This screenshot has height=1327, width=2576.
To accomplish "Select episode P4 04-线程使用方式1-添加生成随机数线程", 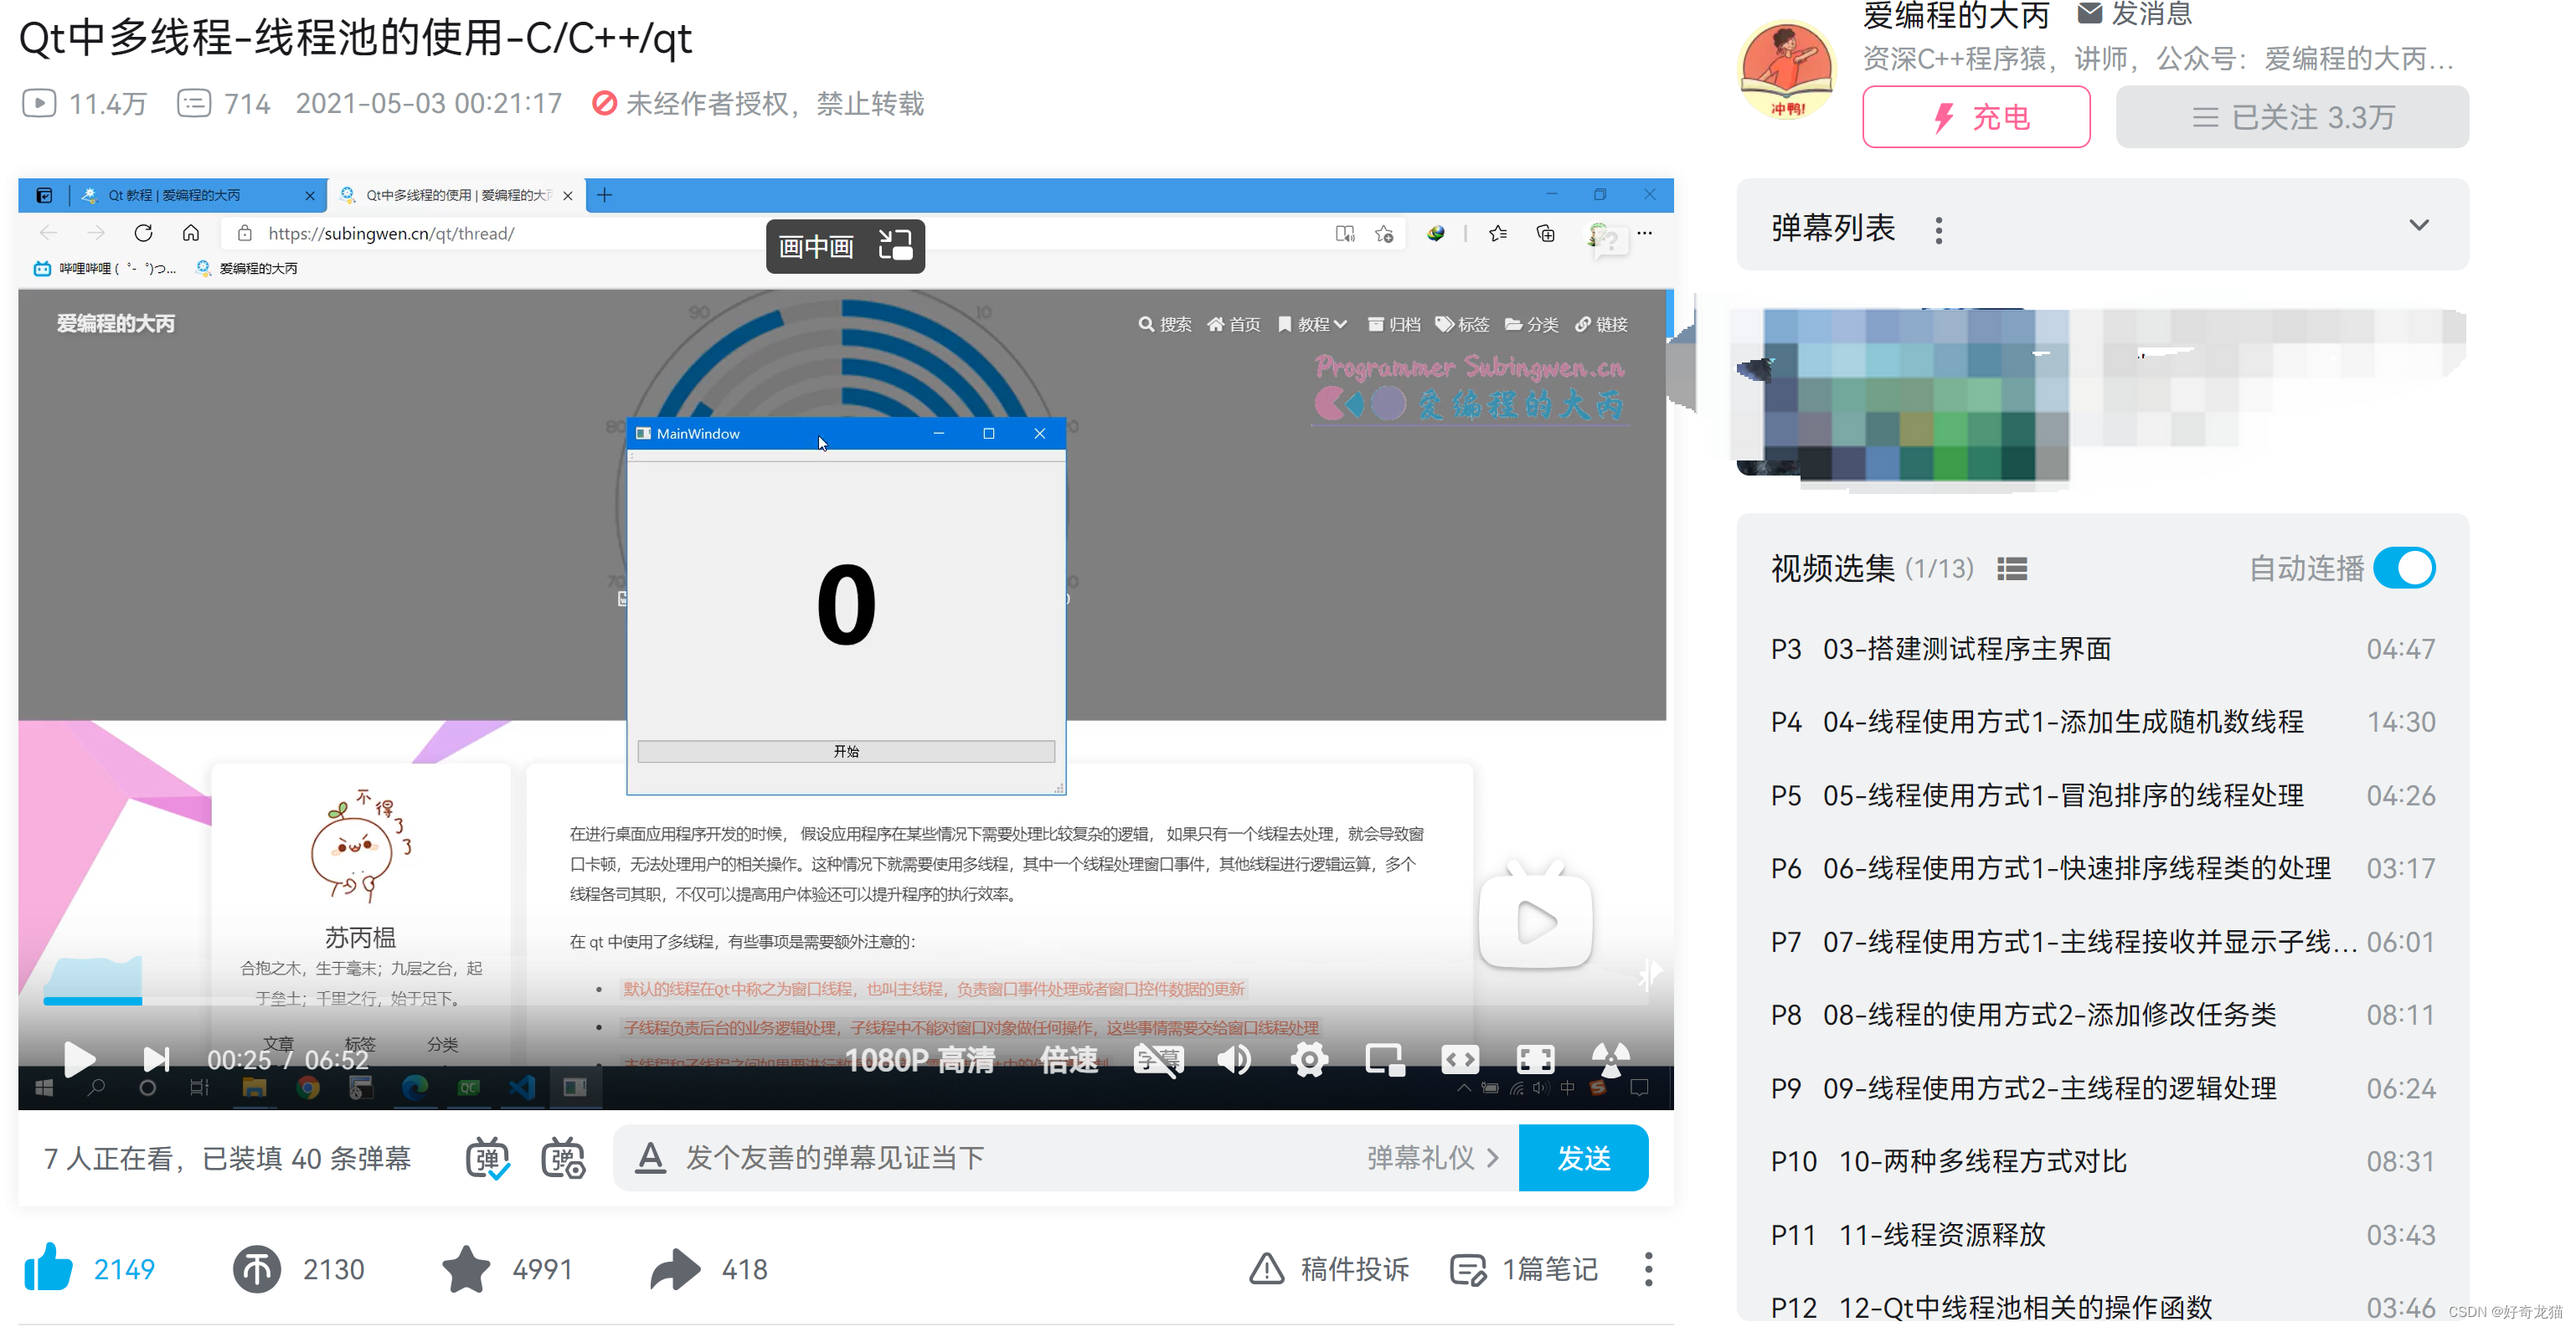I will tap(2102, 722).
